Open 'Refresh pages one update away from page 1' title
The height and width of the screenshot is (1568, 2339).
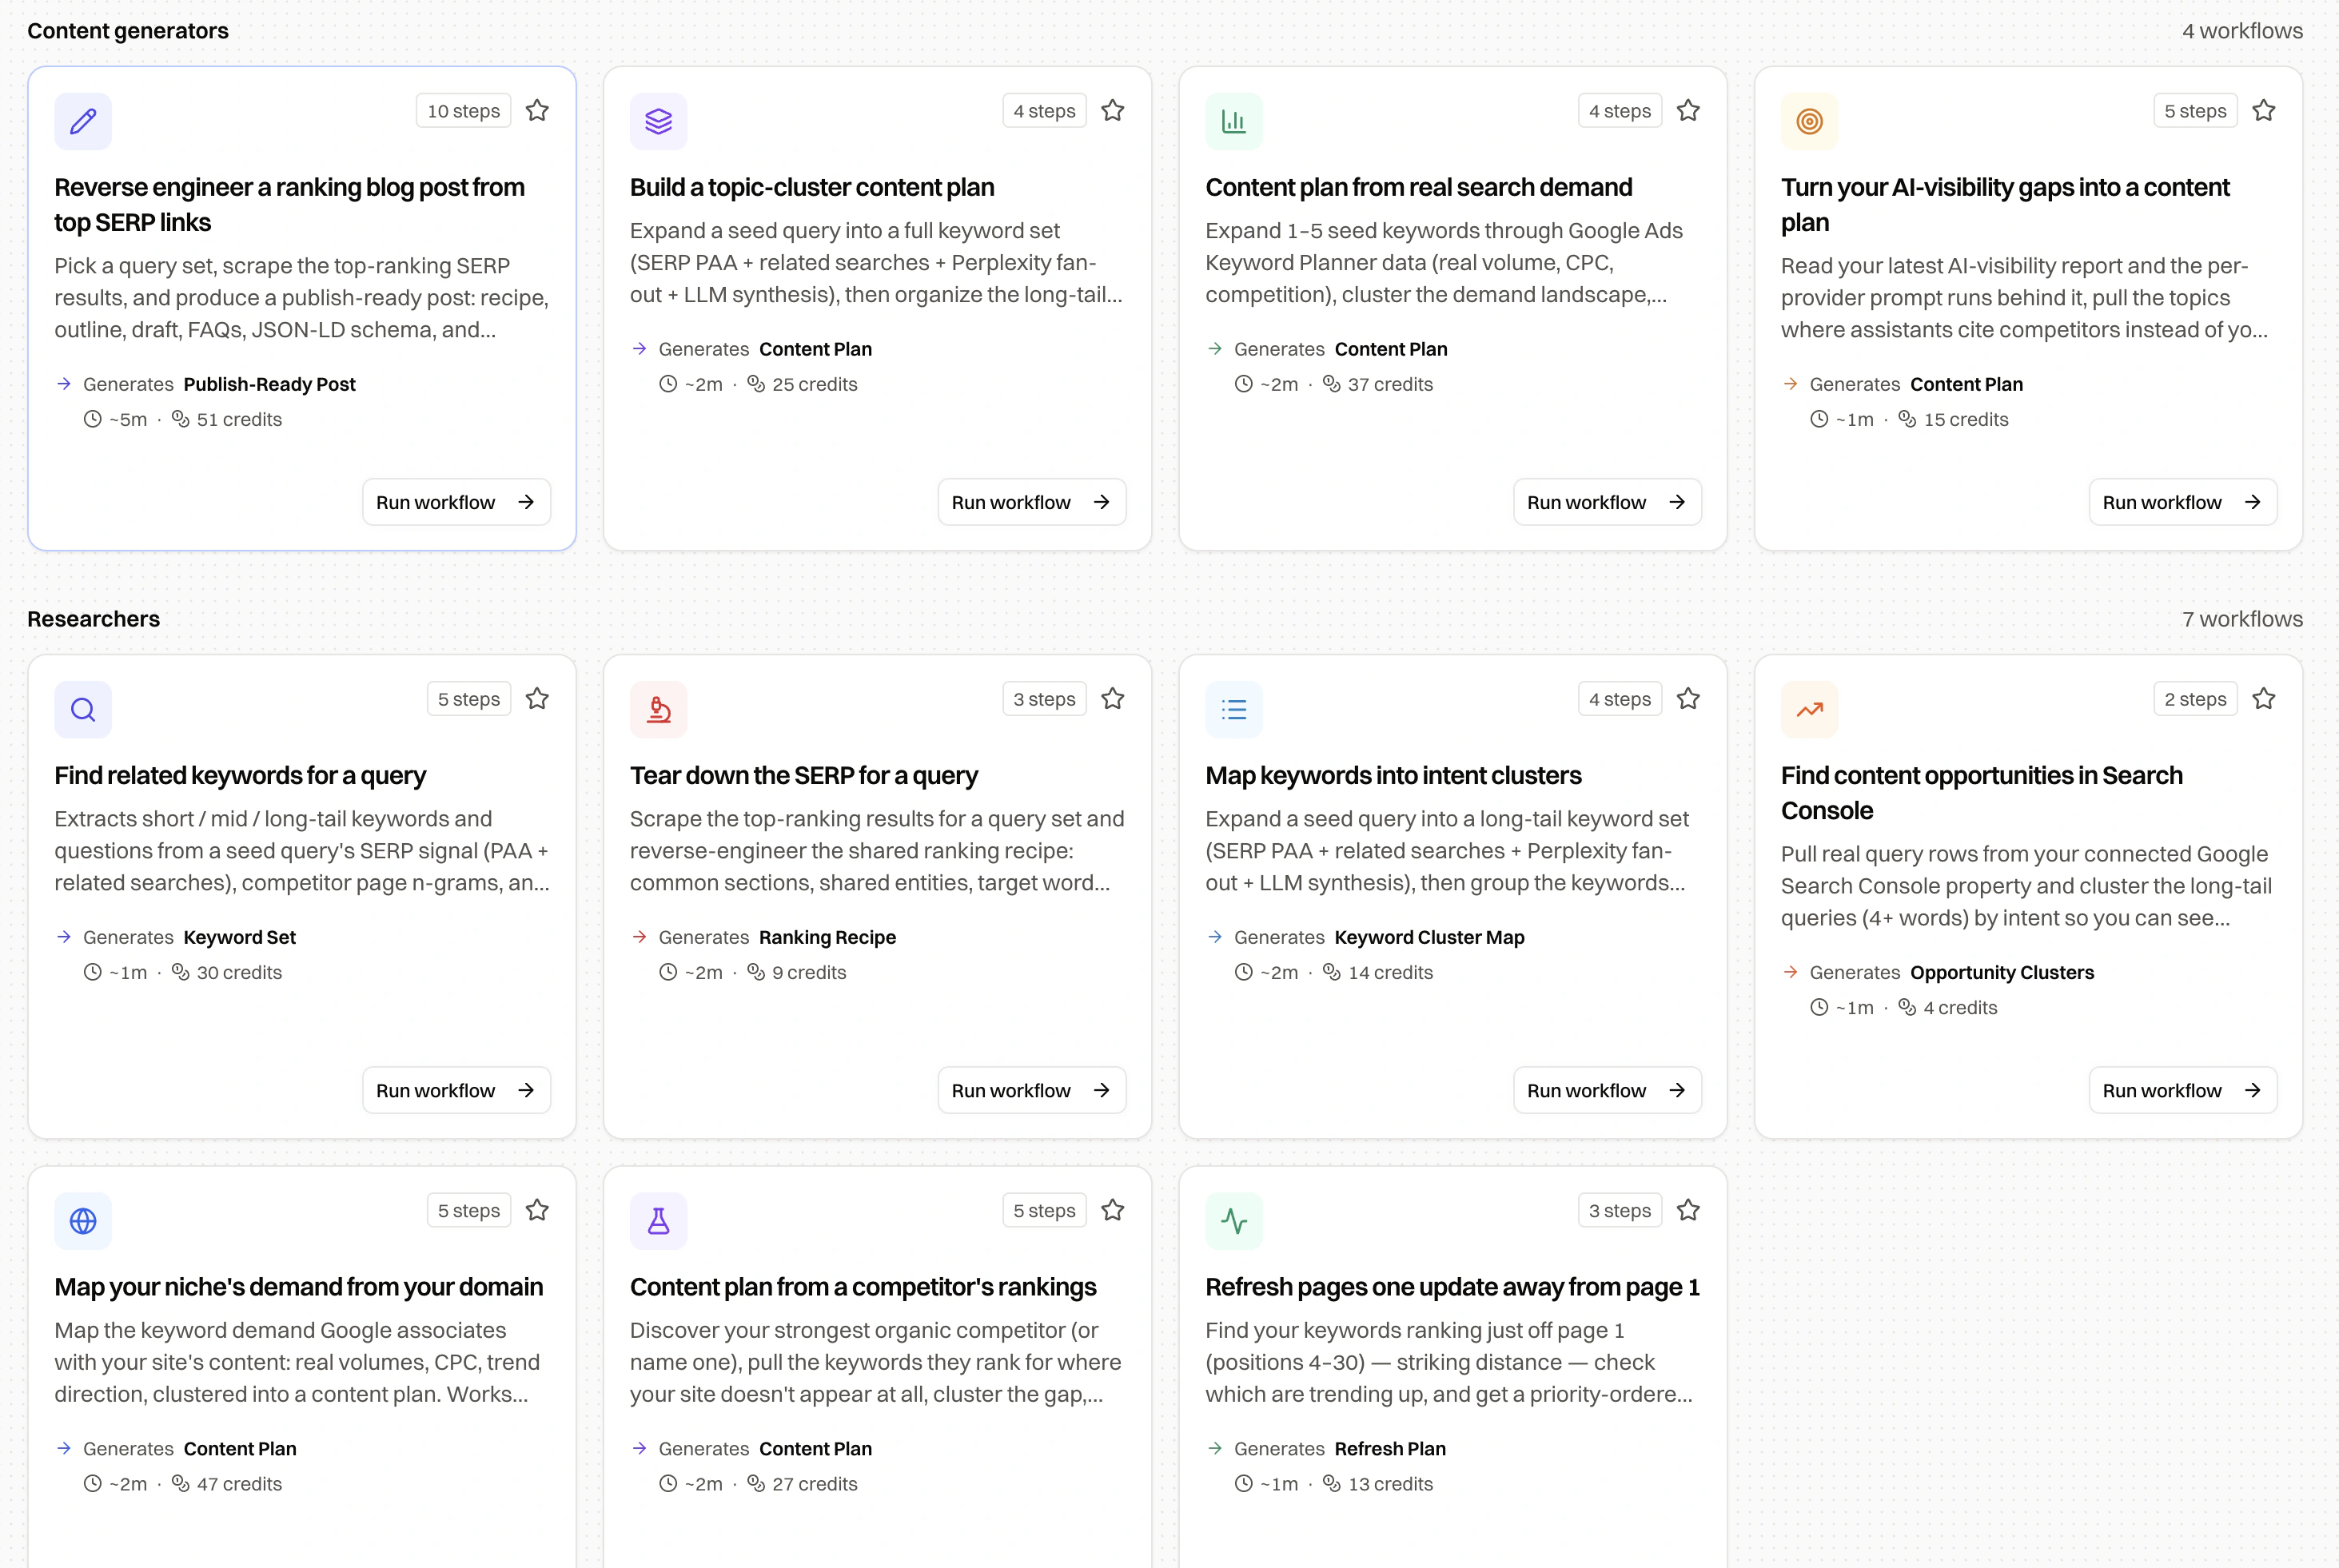click(1452, 1287)
